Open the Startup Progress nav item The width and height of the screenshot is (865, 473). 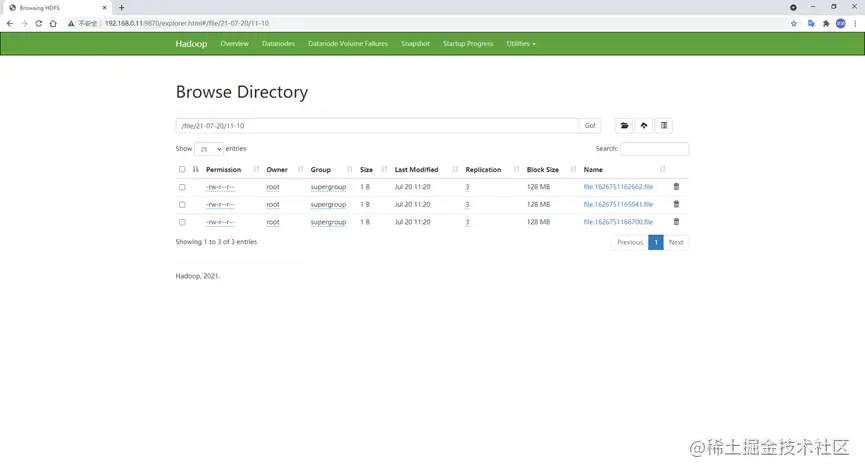pyautogui.click(x=468, y=44)
